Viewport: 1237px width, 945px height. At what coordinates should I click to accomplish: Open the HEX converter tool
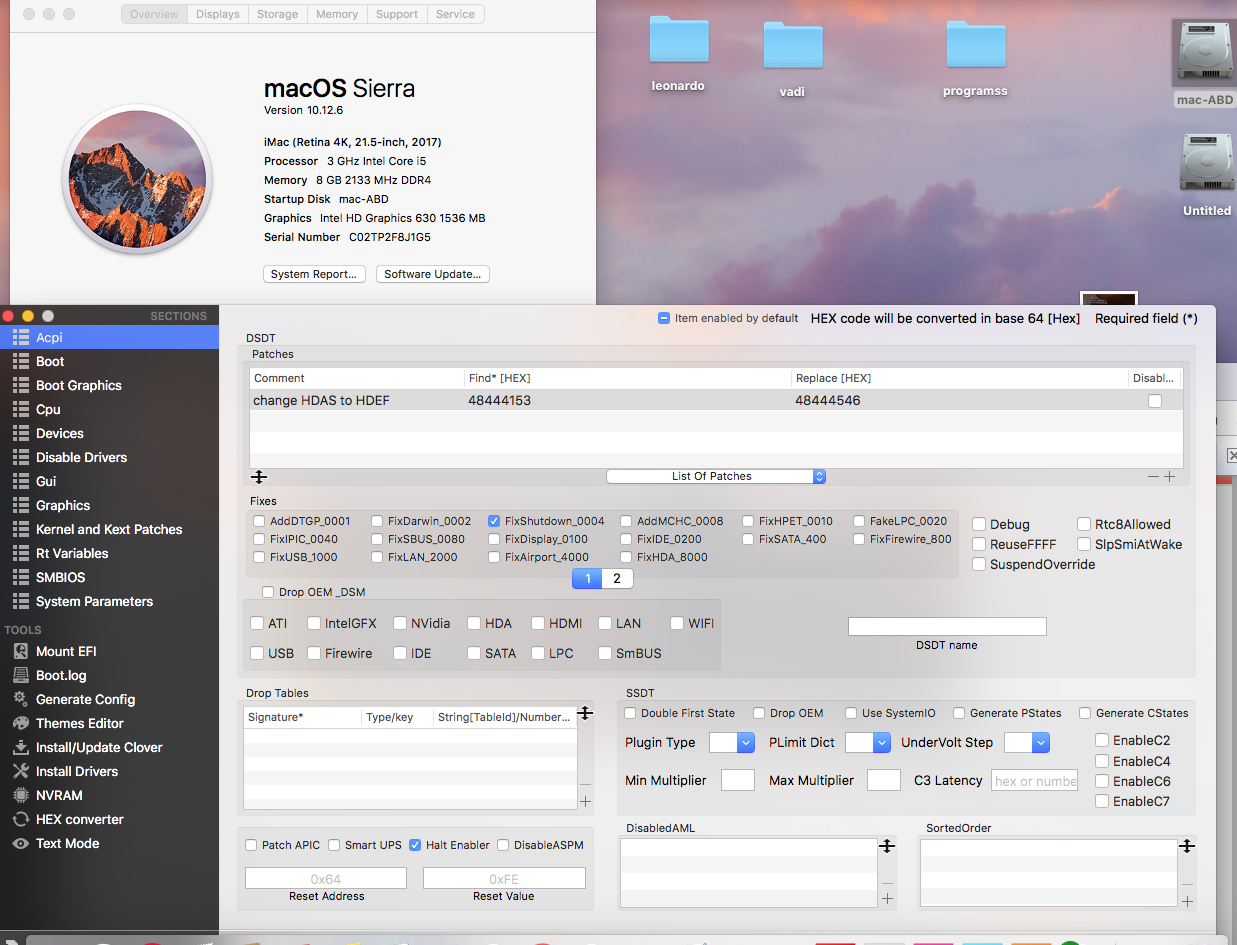[x=79, y=819]
